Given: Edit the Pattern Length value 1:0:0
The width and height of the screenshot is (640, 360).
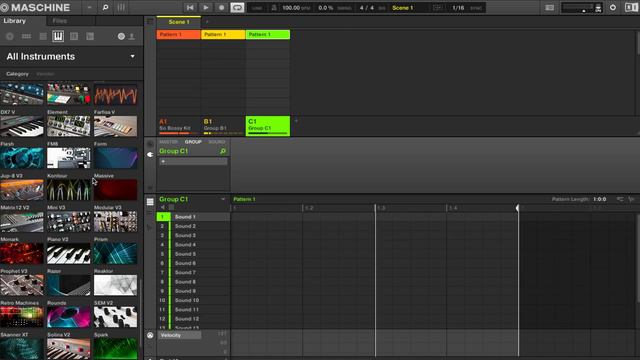Looking at the screenshot, I should click(x=600, y=199).
